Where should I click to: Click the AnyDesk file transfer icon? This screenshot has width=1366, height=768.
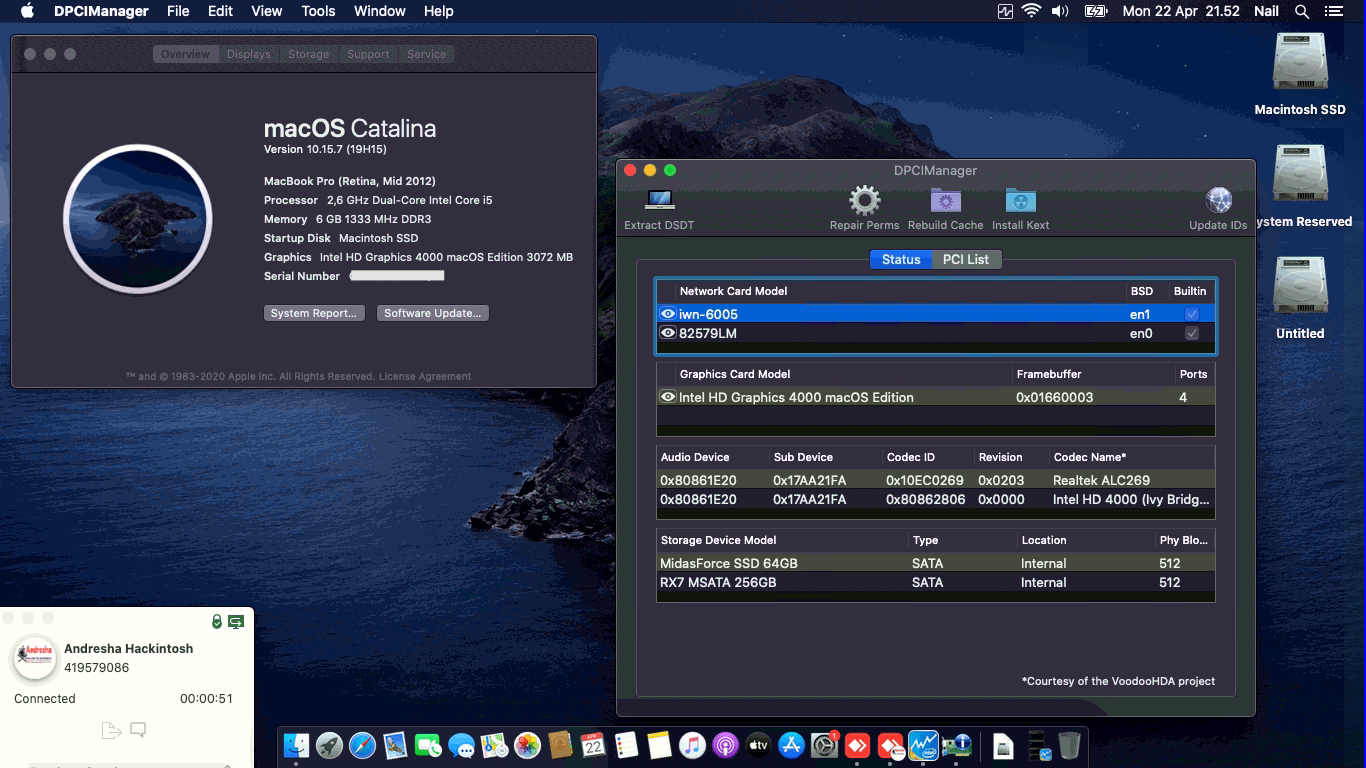click(111, 730)
